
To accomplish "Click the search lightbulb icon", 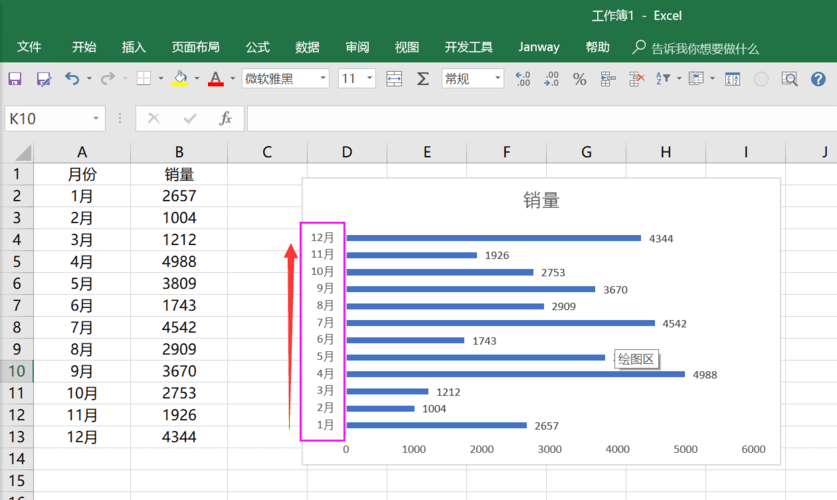I will 638,47.
